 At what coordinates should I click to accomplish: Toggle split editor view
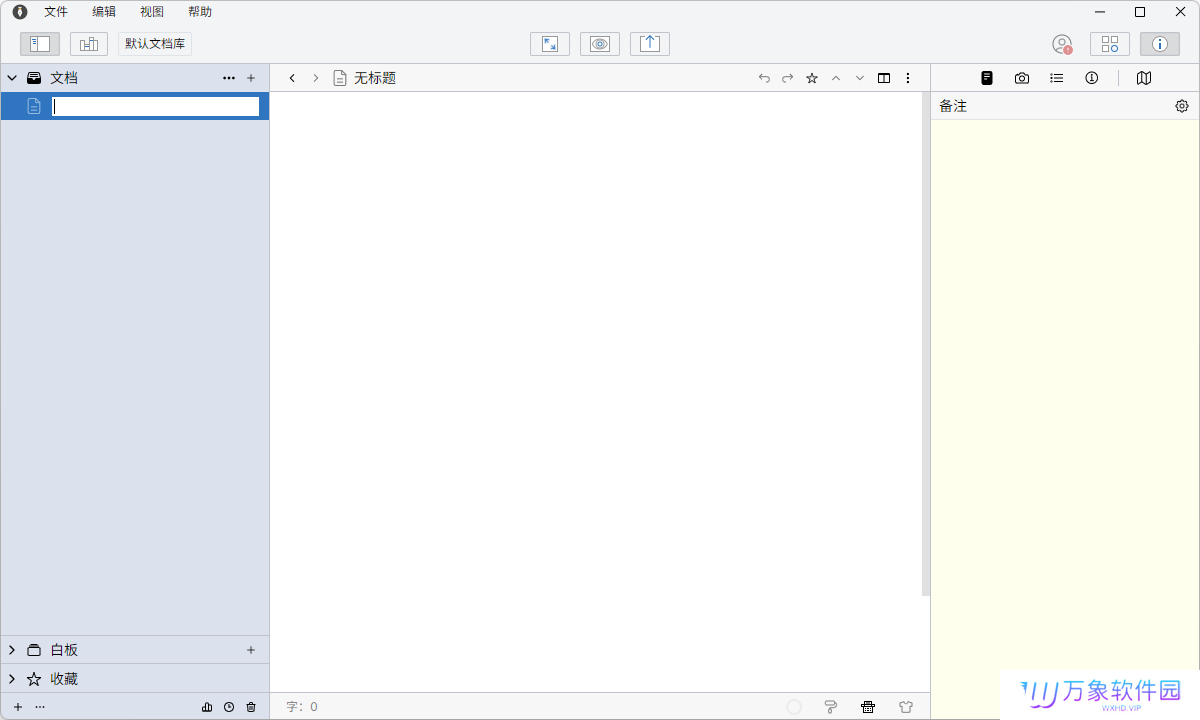[x=884, y=78]
